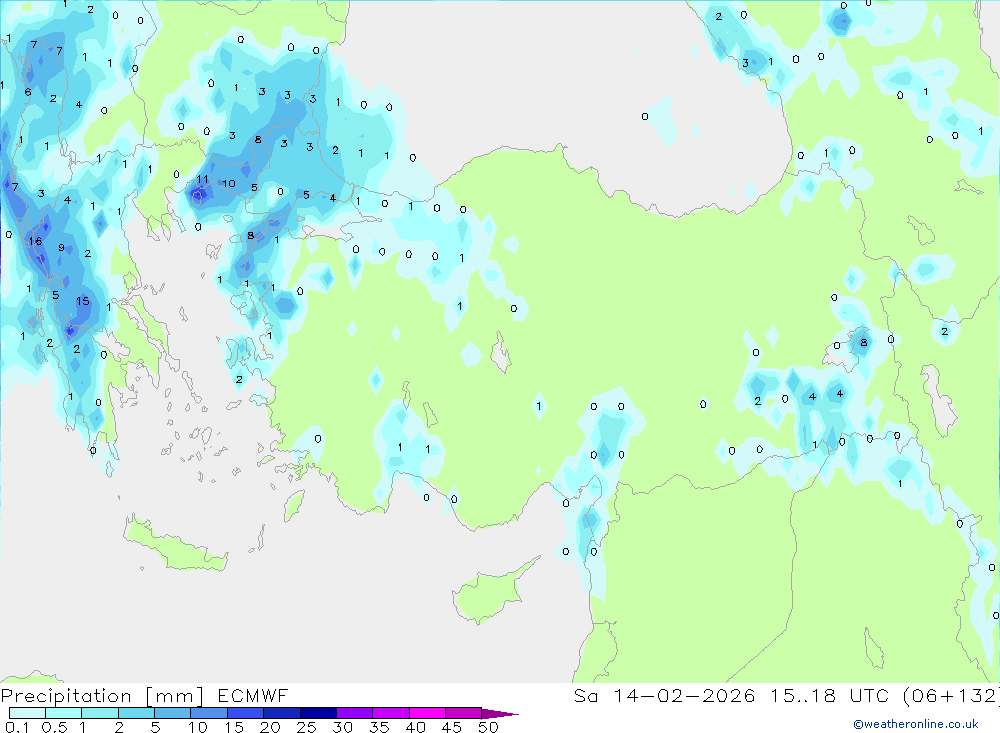1000x733 pixels.
Task: Click the 'Sa 14-02-2026' date text
Action: pyautogui.click(x=664, y=695)
